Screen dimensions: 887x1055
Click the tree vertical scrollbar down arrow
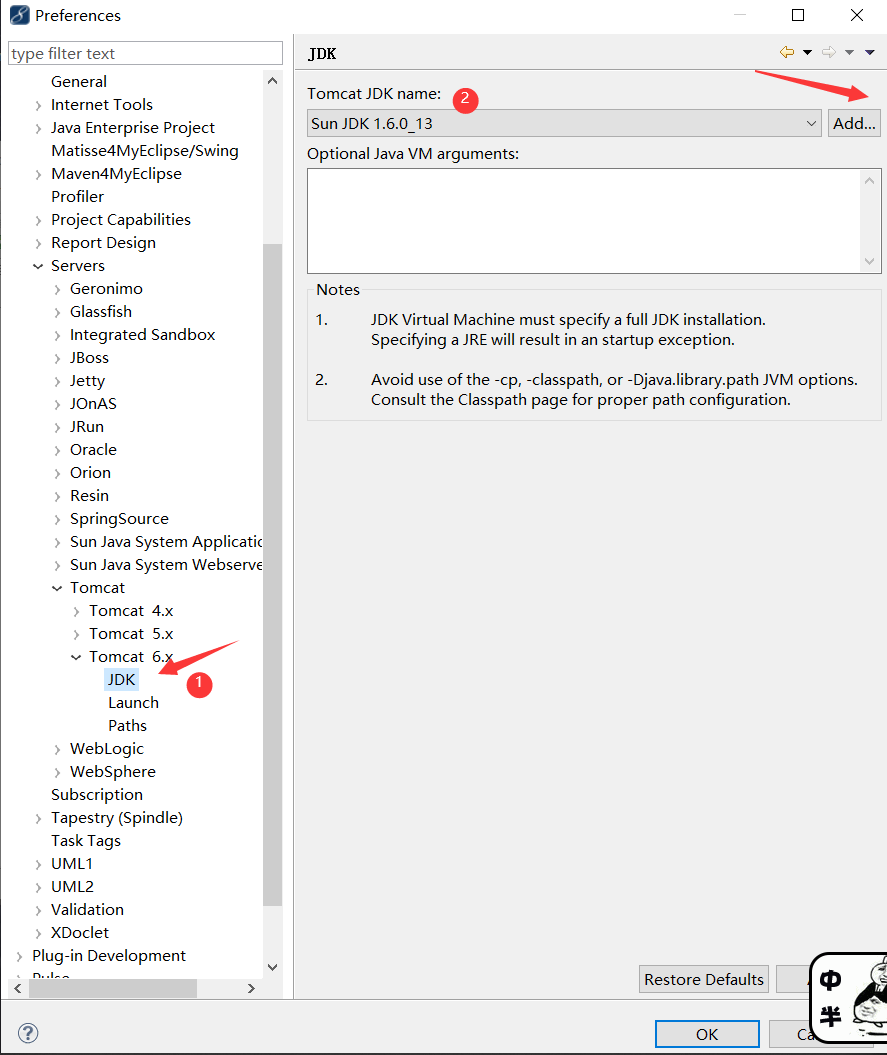coord(273,967)
